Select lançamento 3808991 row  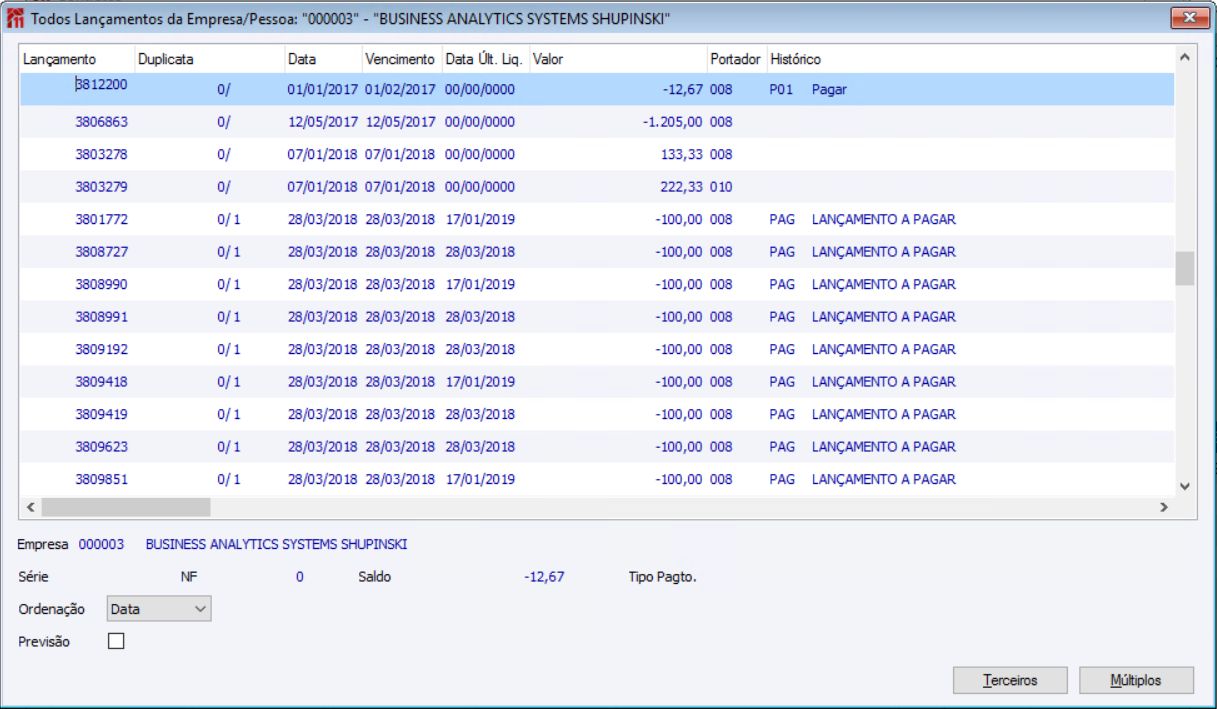click(597, 317)
